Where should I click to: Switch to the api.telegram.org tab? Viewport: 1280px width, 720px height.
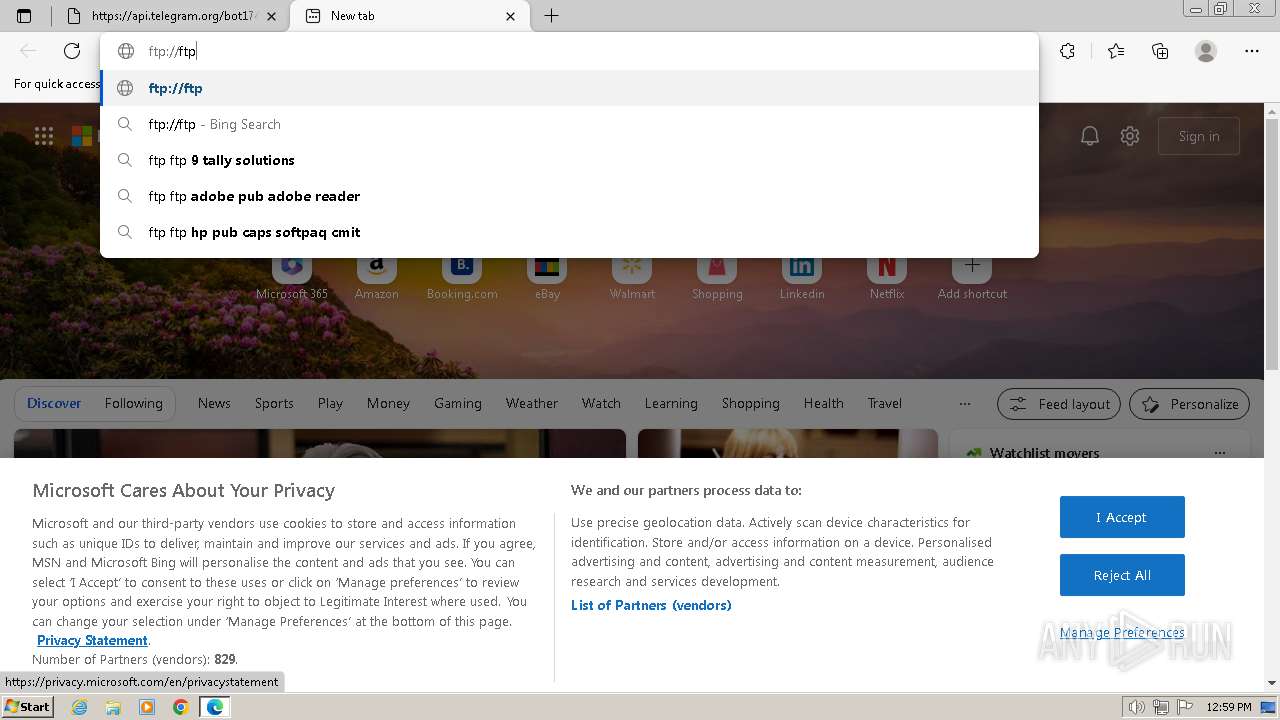coord(170,16)
